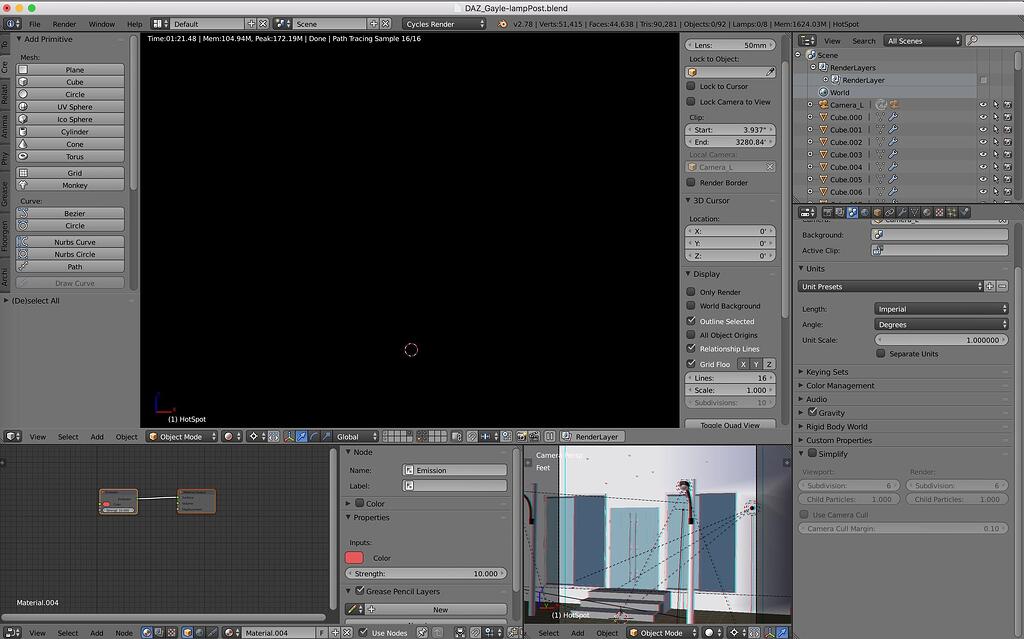Image resolution: width=1024 pixels, height=639 pixels.
Task: Click the Blender info editor-type icon
Action: tap(12, 24)
